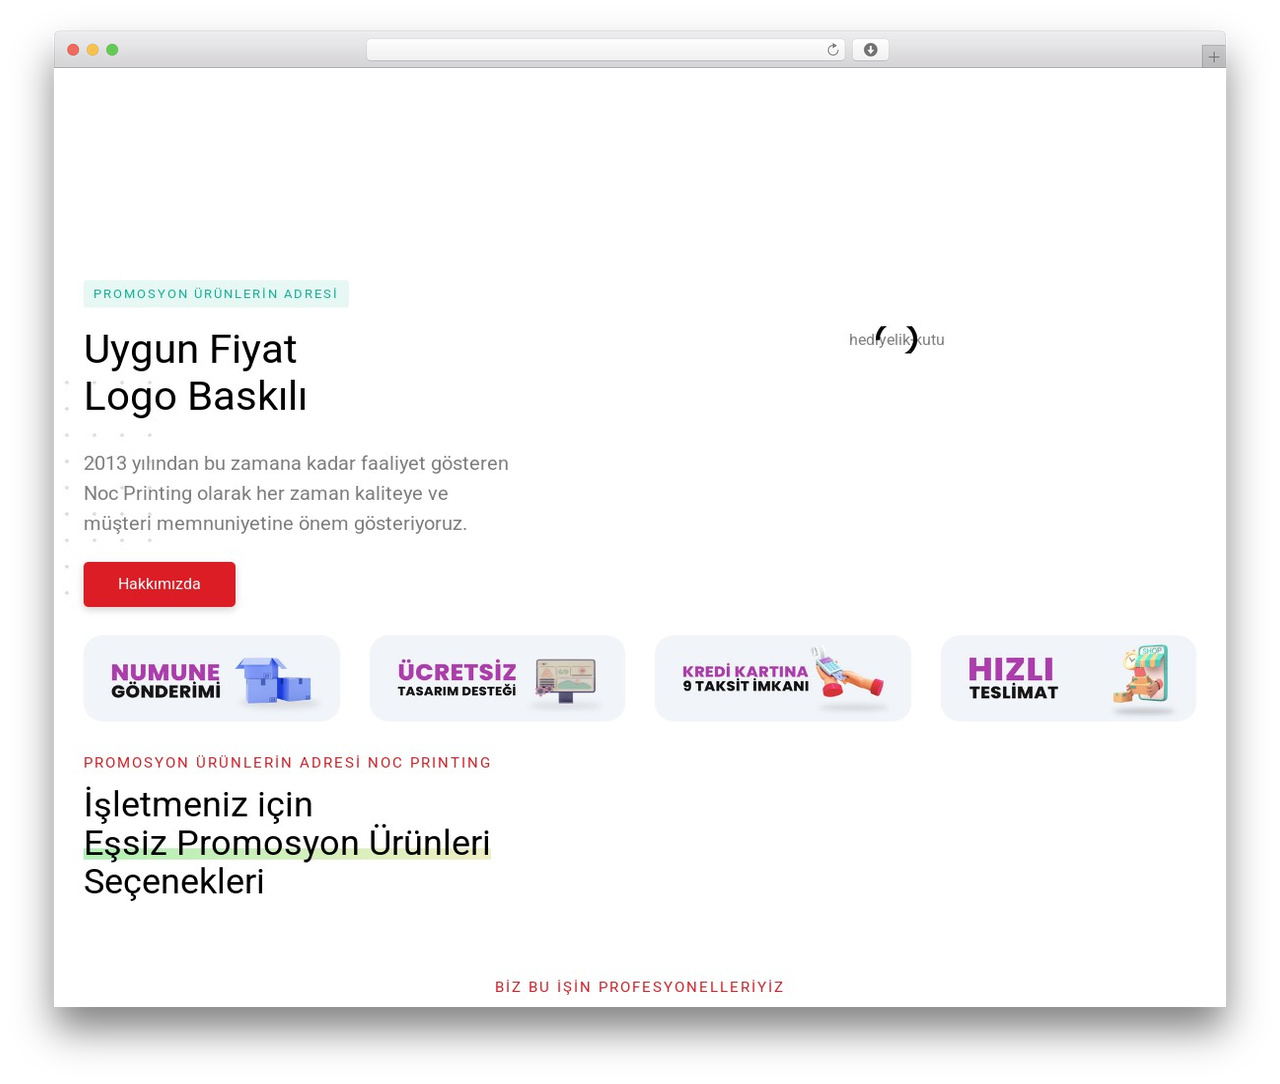Click 'Biz Bu İşin Profesyonelleriyiz' text
Image resolution: width=1280 pixels, height=1084 pixels.
click(x=639, y=987)
